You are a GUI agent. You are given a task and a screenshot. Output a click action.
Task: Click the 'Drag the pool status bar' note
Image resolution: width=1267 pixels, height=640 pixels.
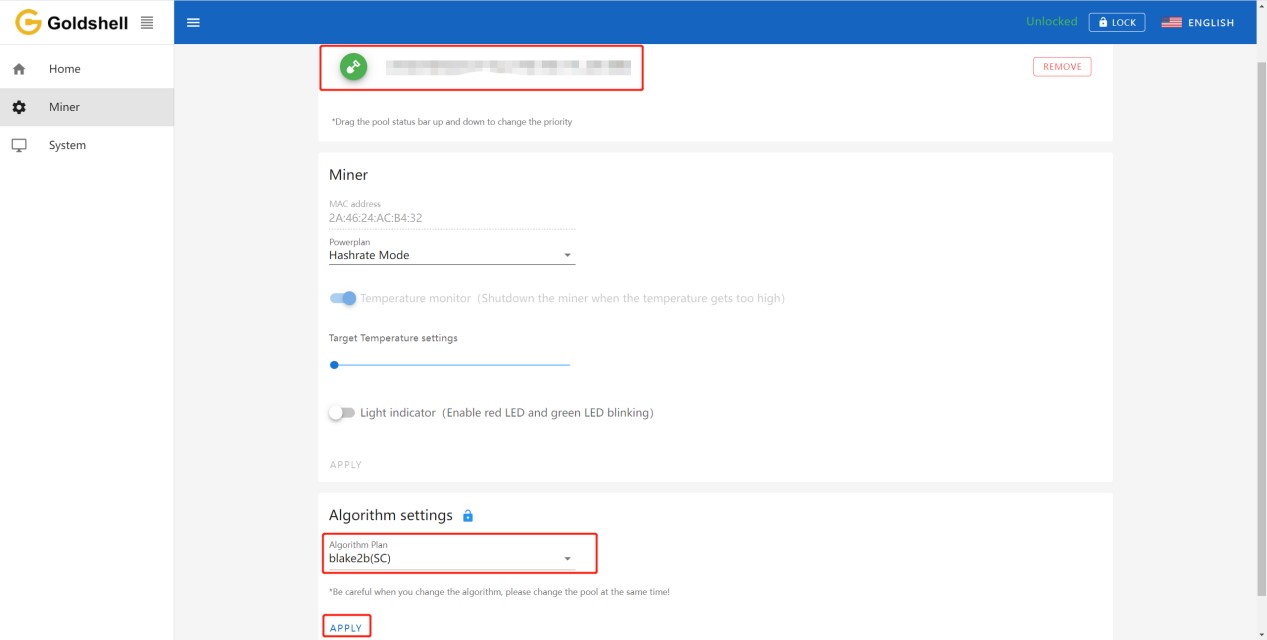pos(452,122)
